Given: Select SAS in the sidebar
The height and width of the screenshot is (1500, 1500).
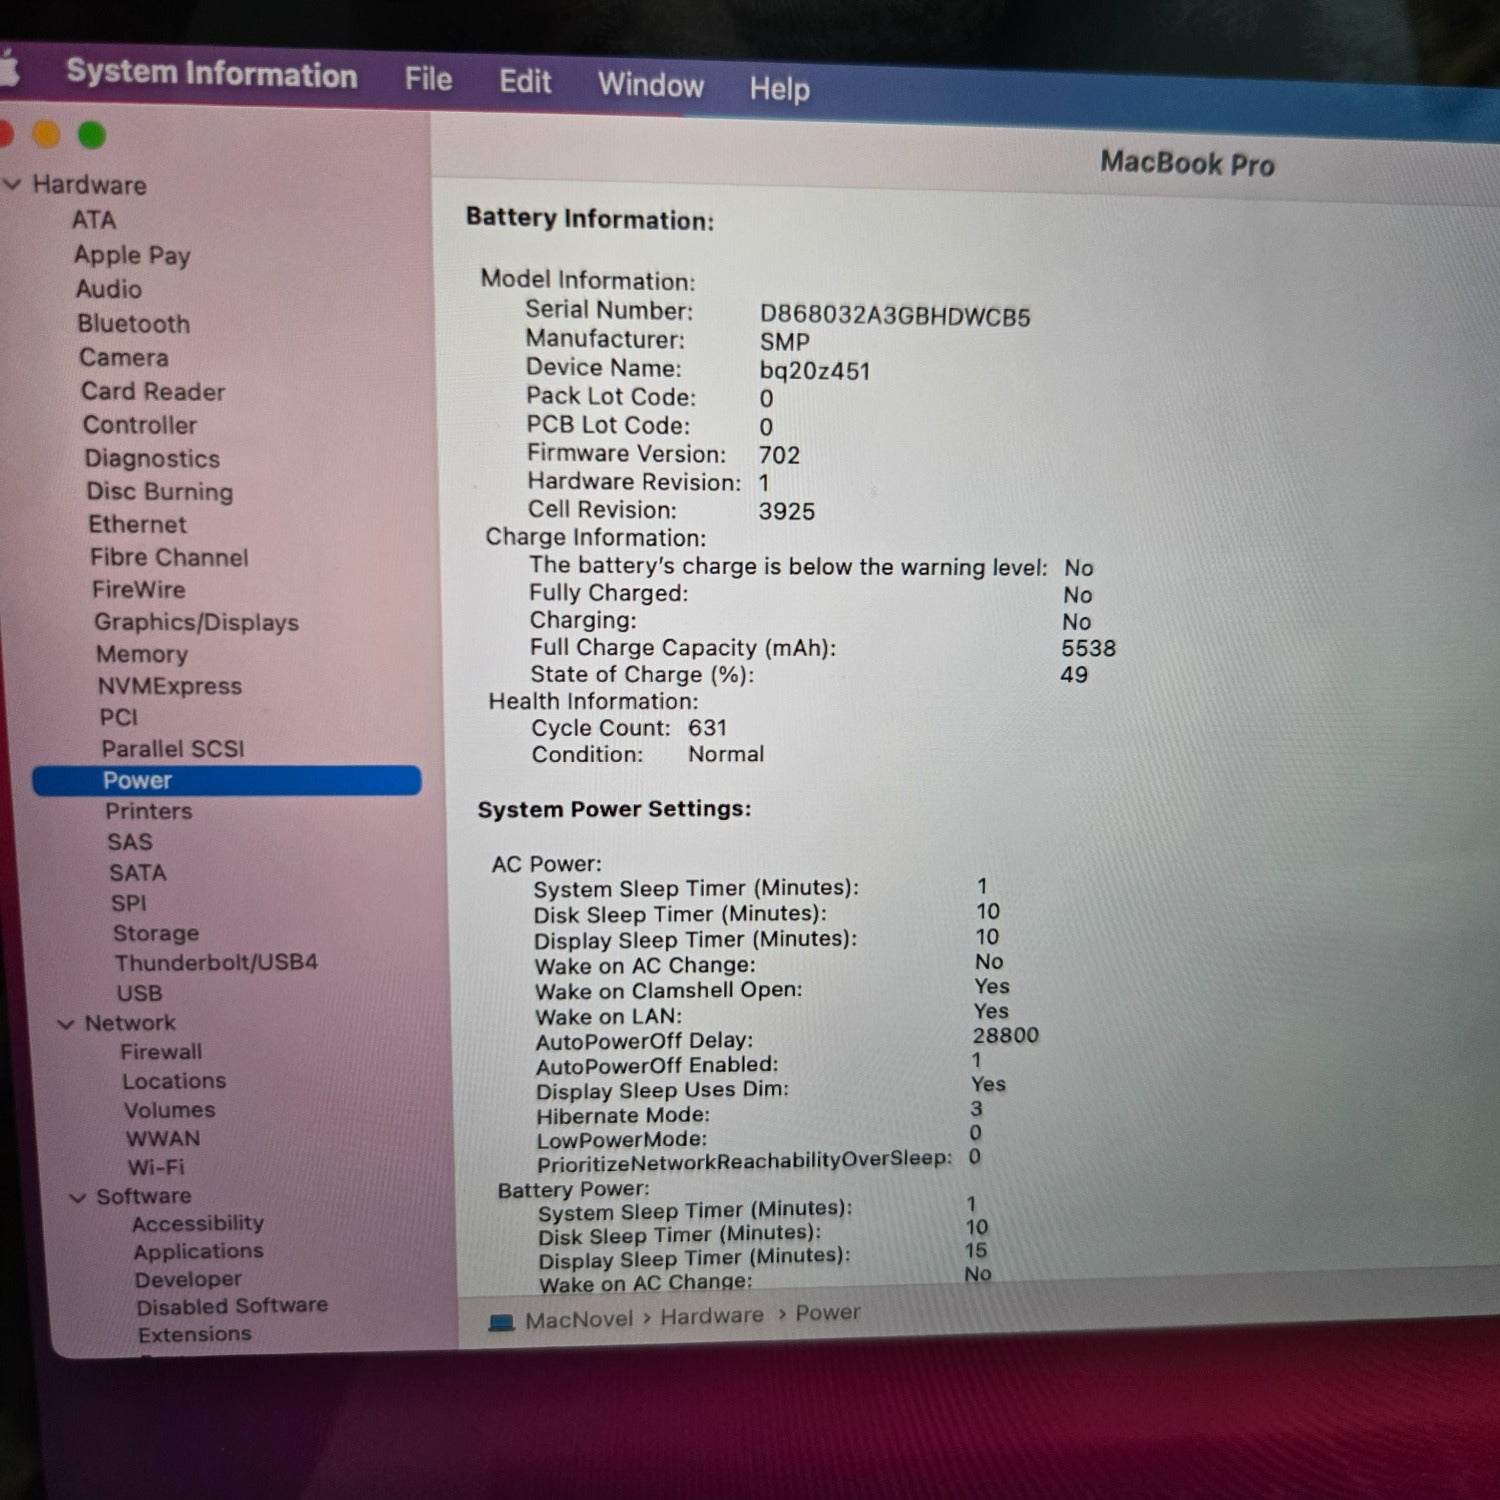Looking at the screenshot, I should click(130, 843).
